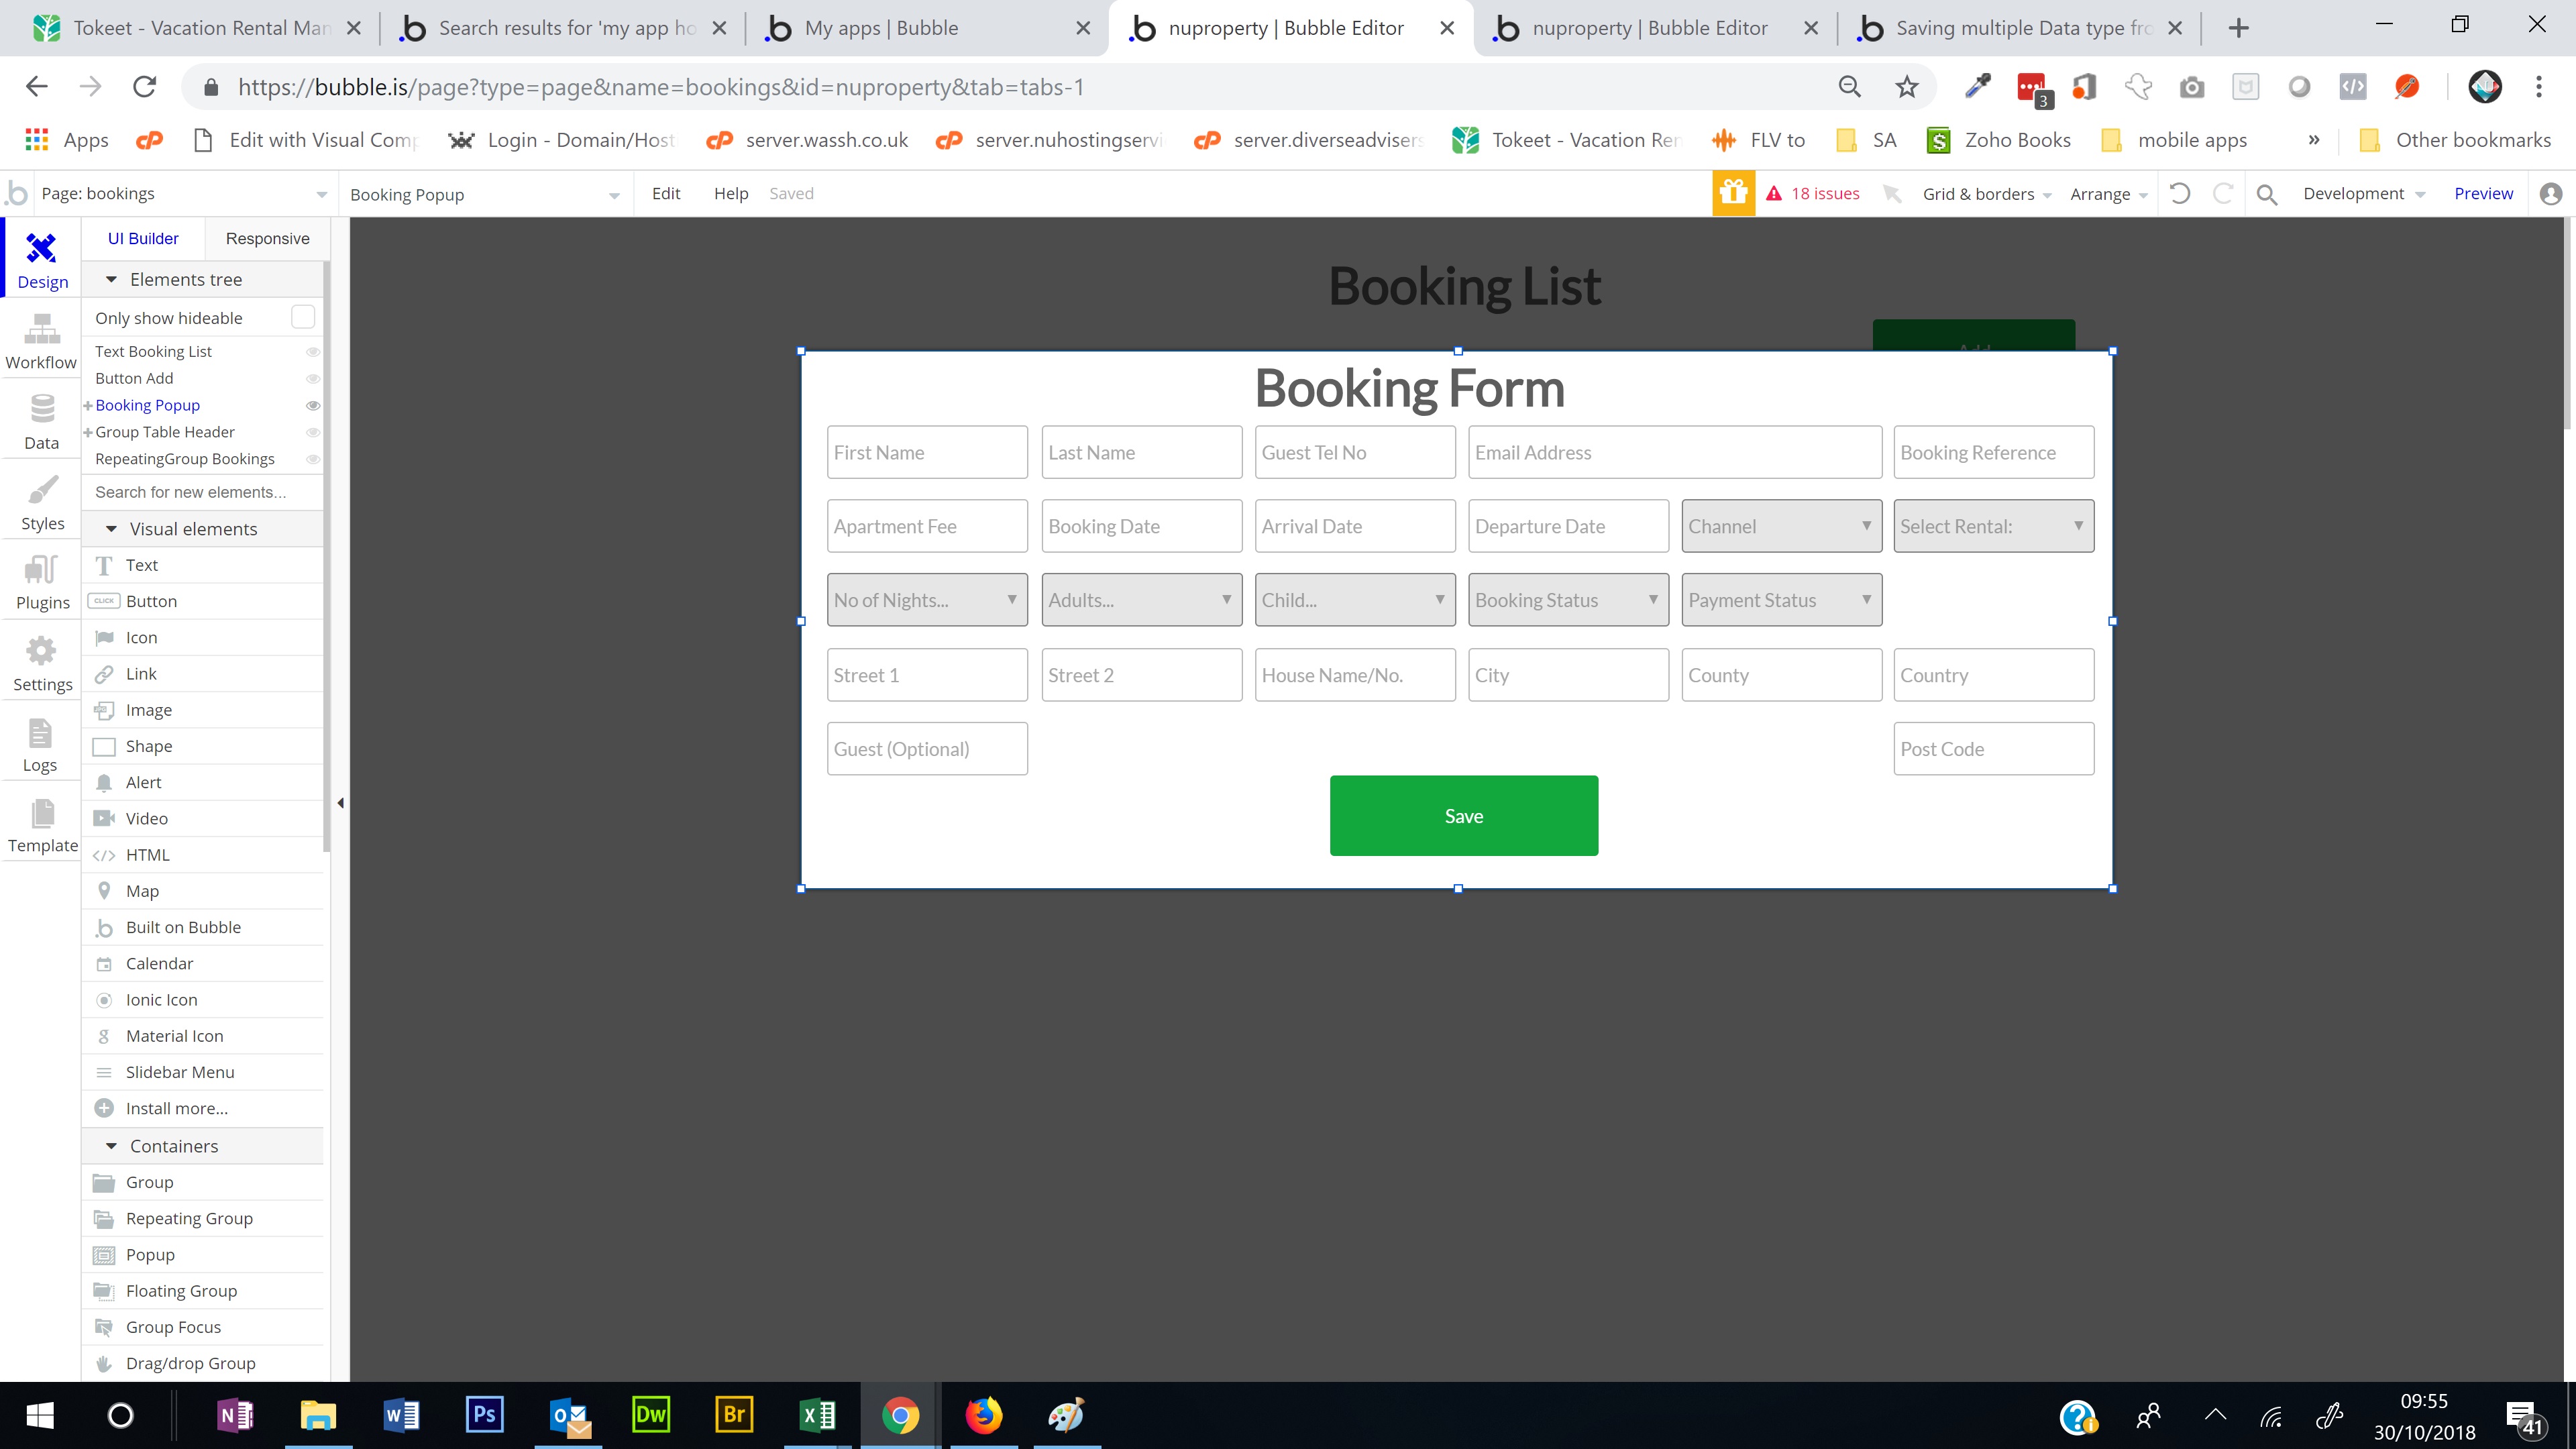
Task: Toggle visibility eye for Booking Popup
Action: 312,405
